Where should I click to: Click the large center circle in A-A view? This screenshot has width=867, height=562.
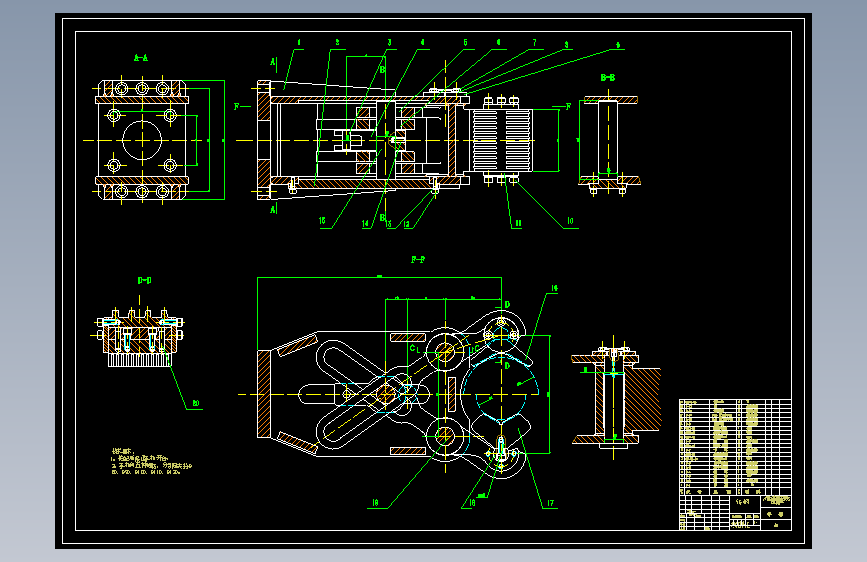coord(142,140)
